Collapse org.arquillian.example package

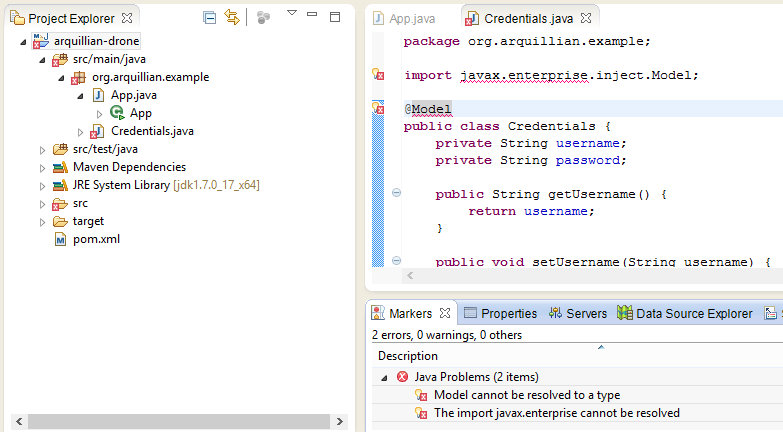[61, 78]
